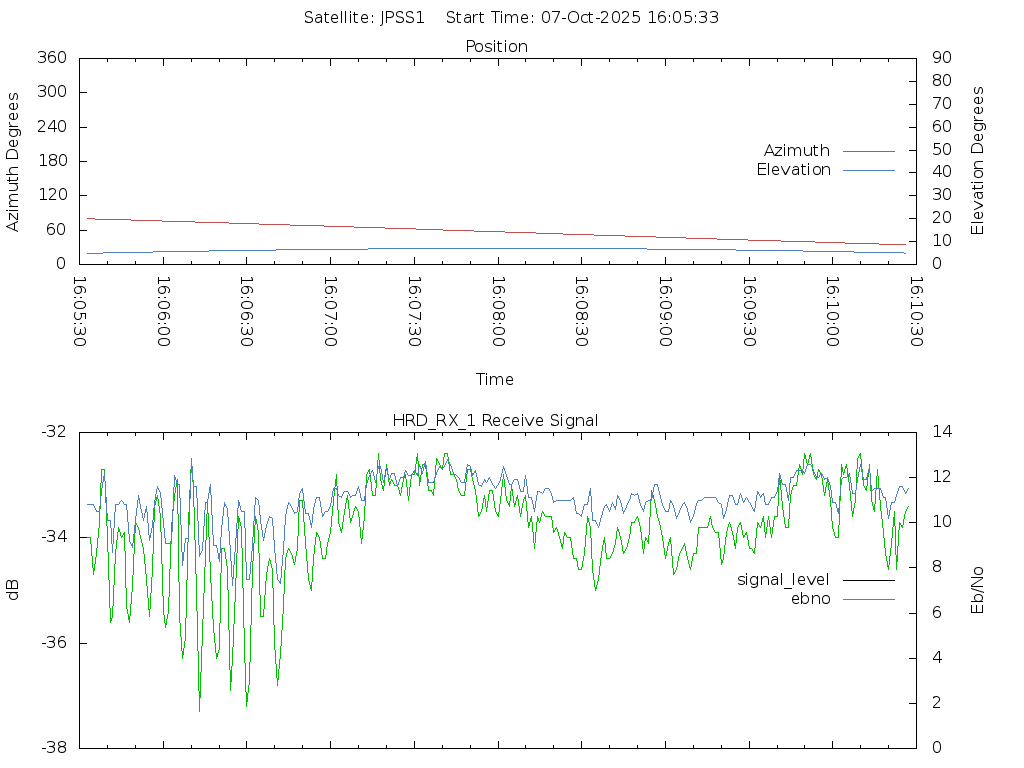Select the signal_level legend text
This screenshot has height=768, width=1024.
pos(783,580)
